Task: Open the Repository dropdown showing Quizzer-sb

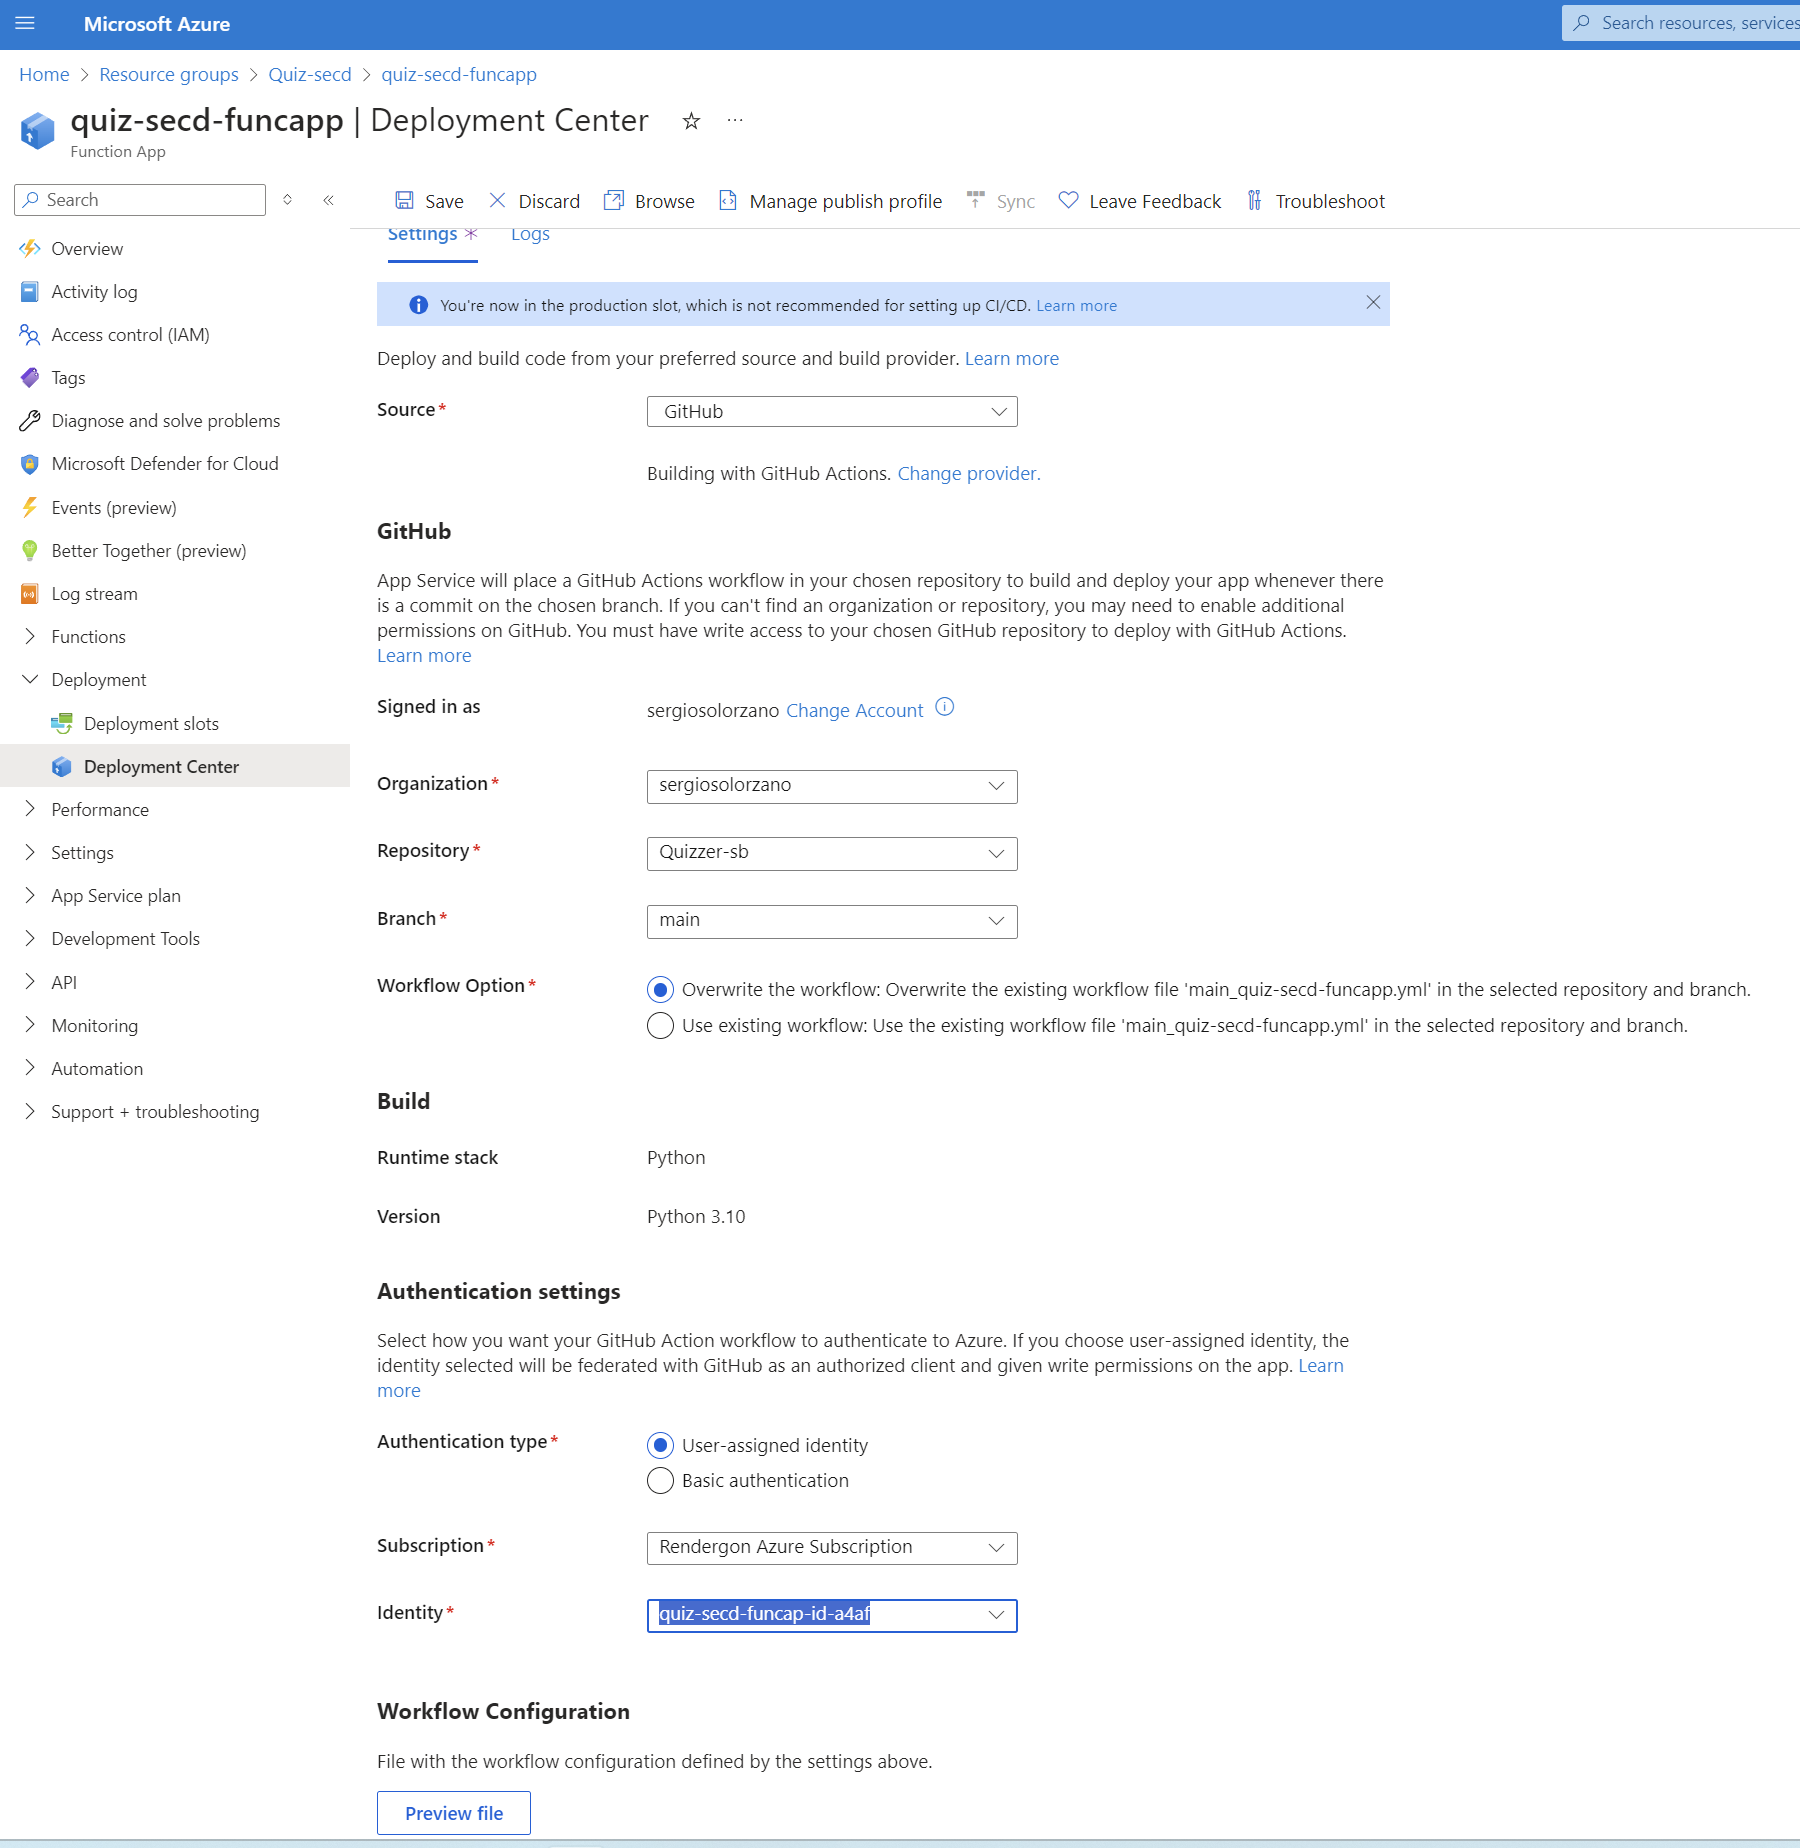Action: (832, 853)
